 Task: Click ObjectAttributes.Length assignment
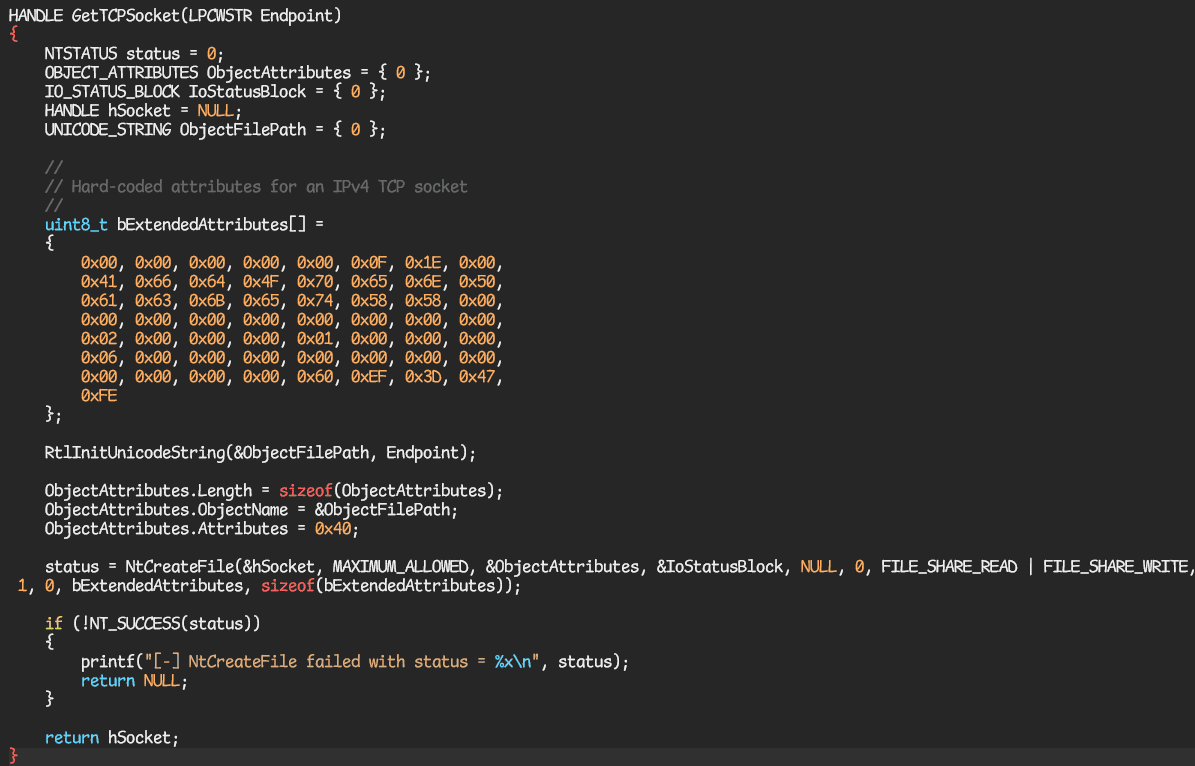(274, 492)
